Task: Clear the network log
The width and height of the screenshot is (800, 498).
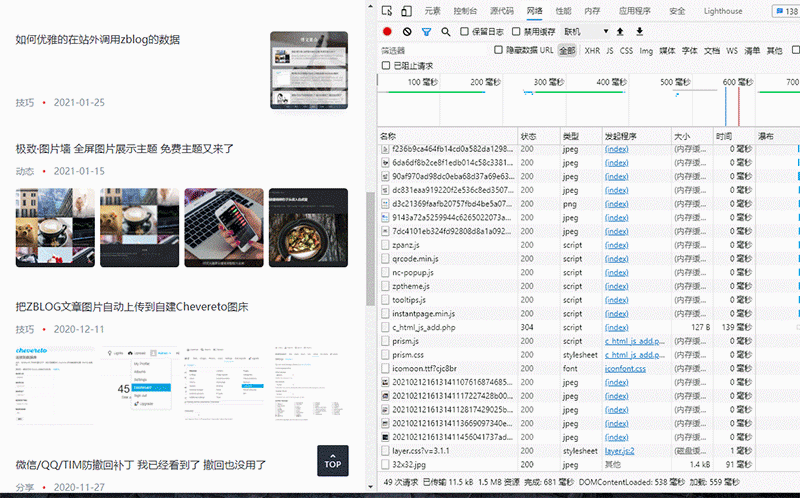Action: [407, 32]
